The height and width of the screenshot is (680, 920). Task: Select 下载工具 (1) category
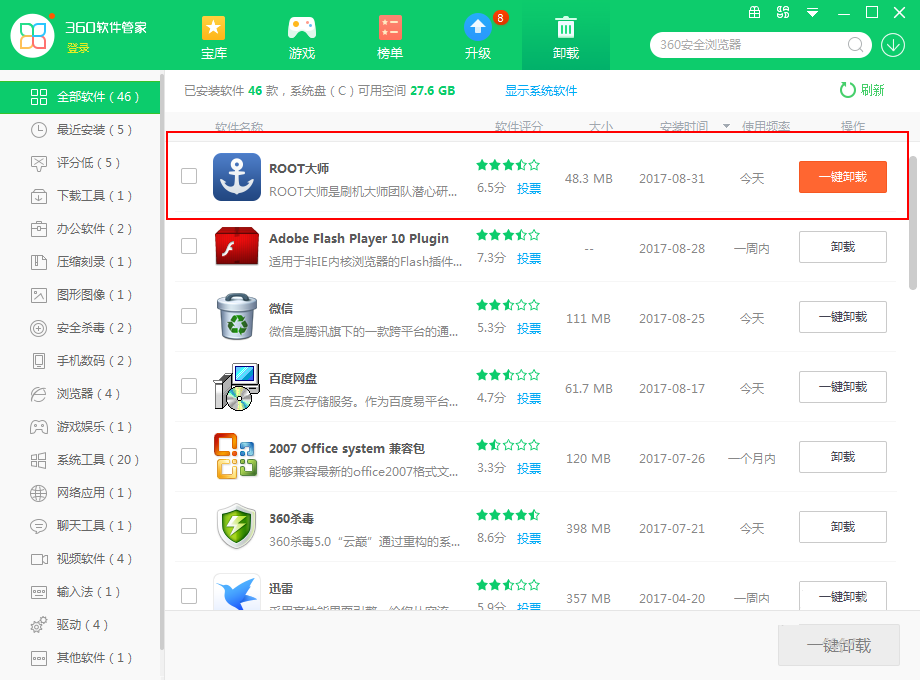[80, 196]
